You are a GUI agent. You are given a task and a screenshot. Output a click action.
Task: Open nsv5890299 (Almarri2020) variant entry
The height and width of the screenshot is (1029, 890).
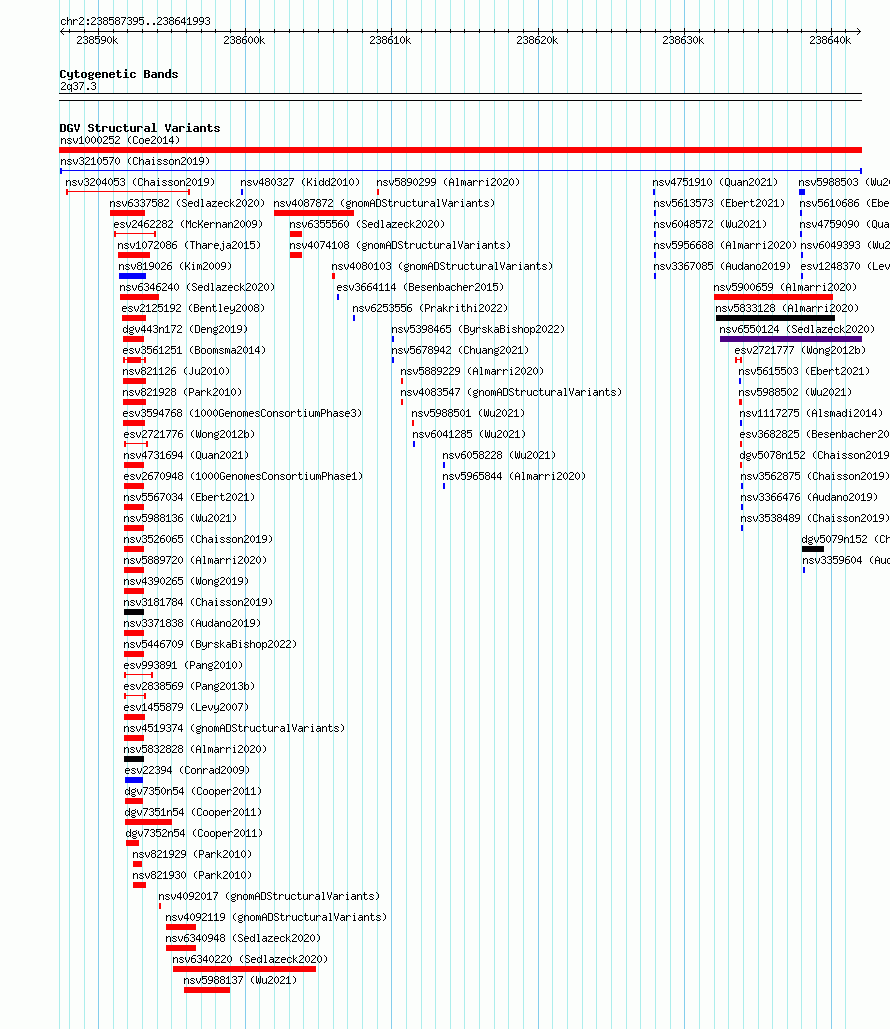click(448, 182)
